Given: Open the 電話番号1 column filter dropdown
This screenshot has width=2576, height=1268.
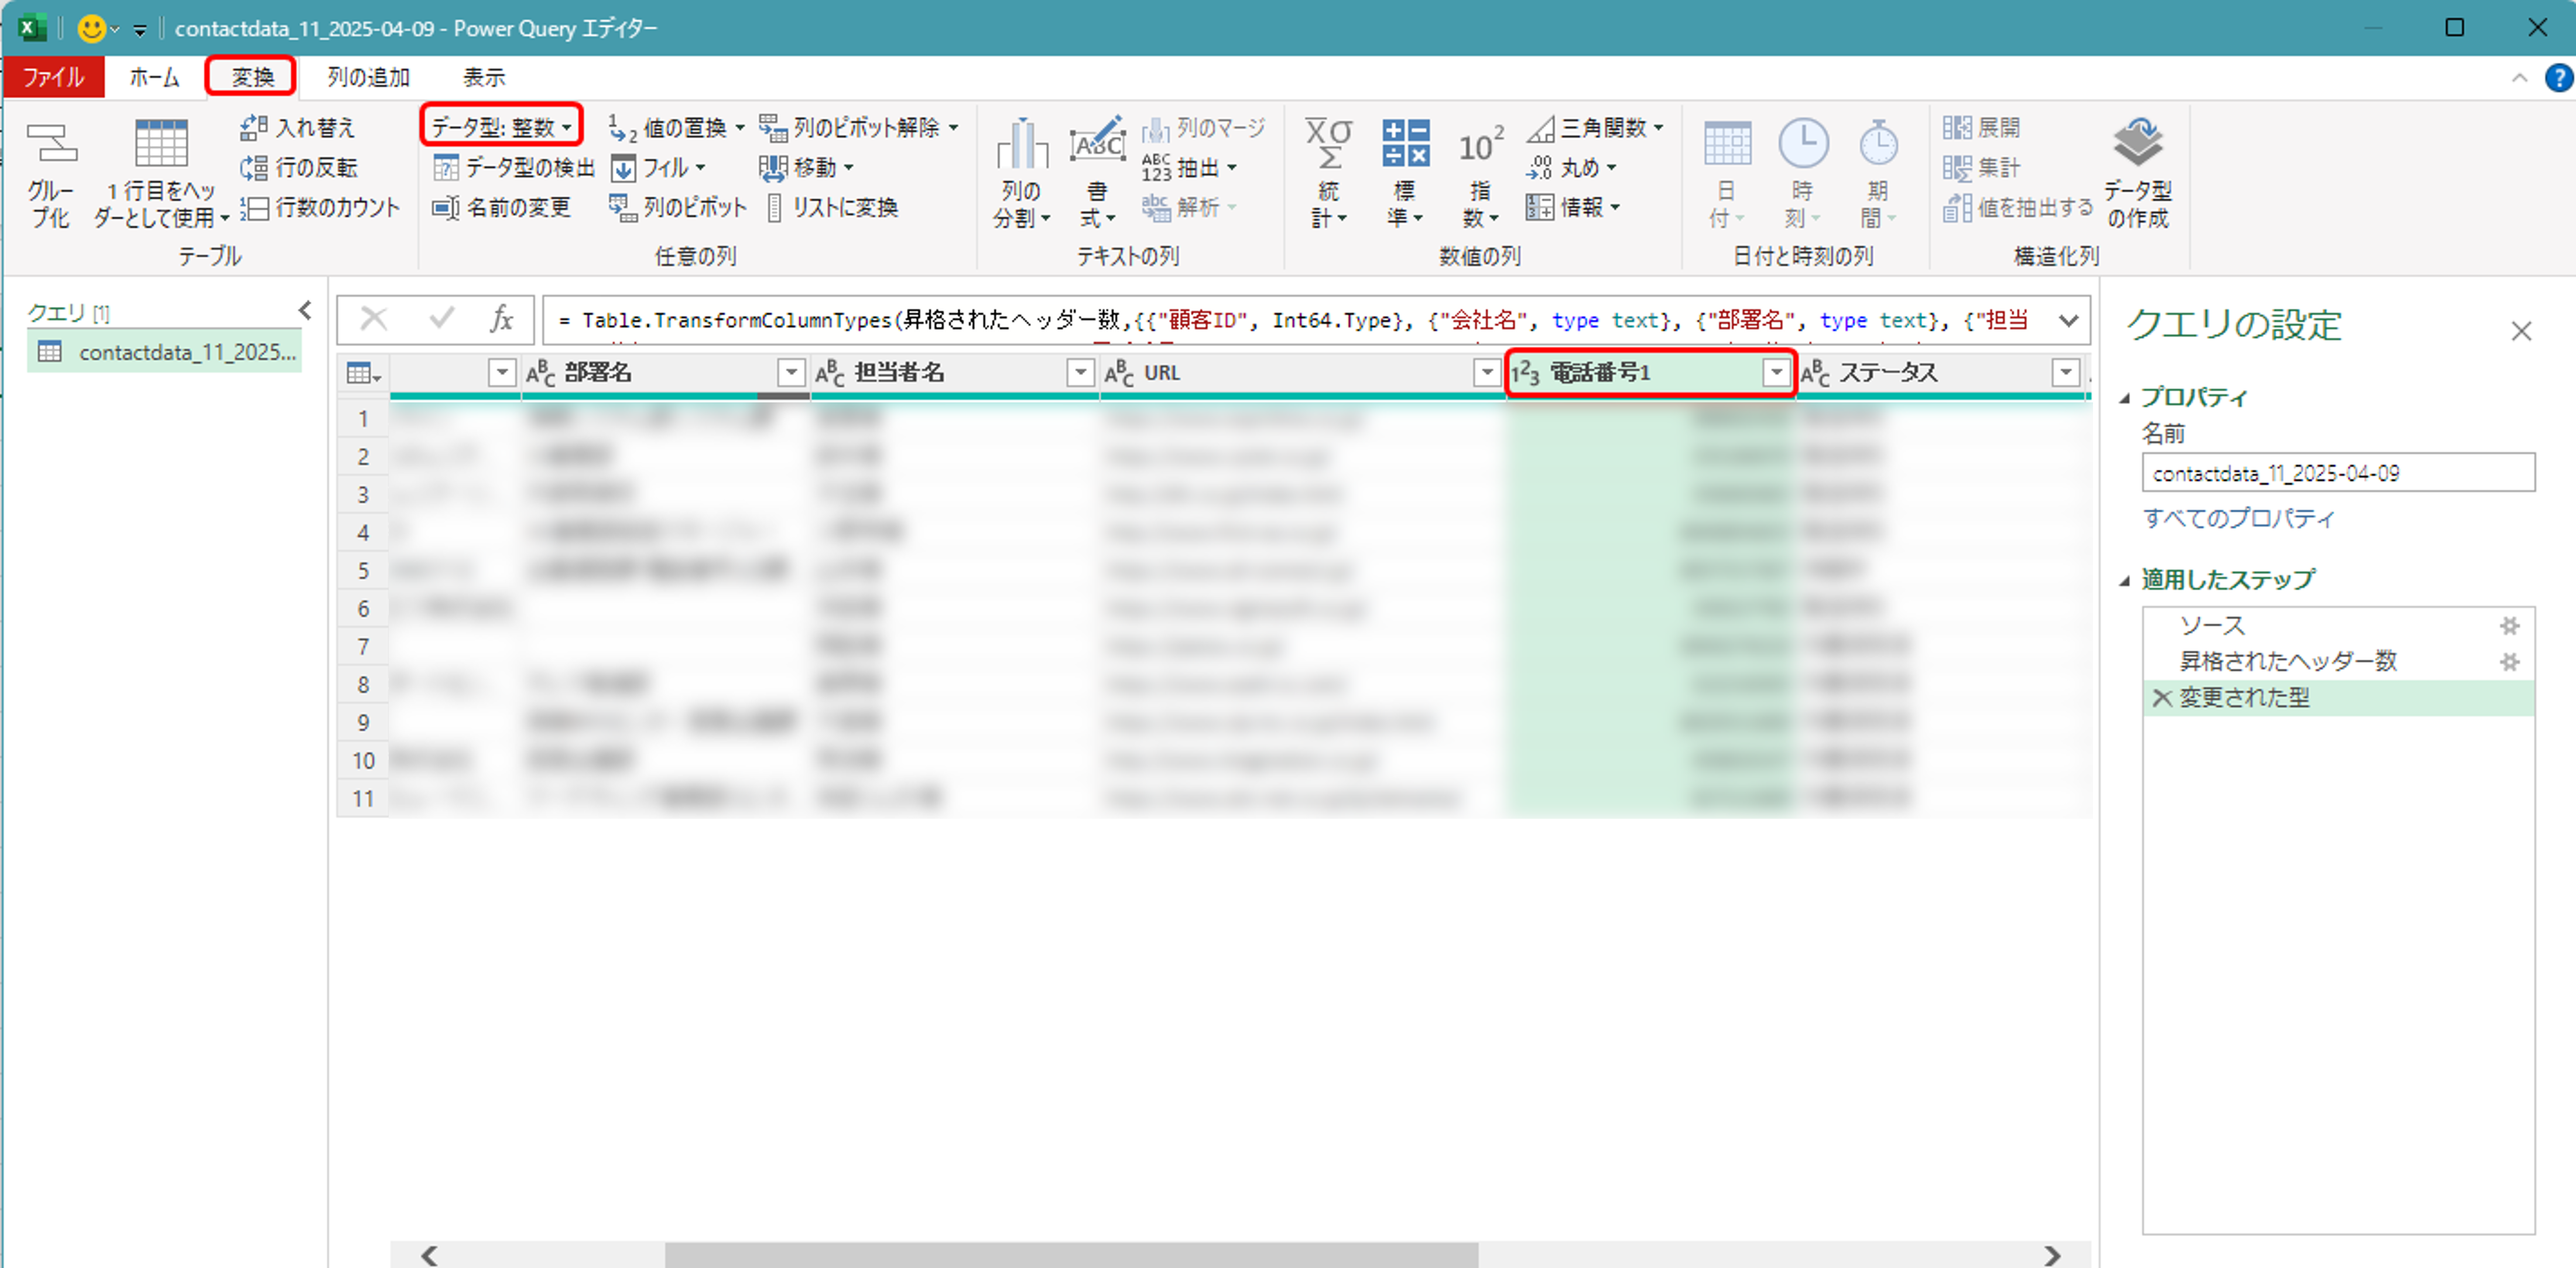Looking at the screenshot, I should pyautogui.click(x=1776, y=373).
